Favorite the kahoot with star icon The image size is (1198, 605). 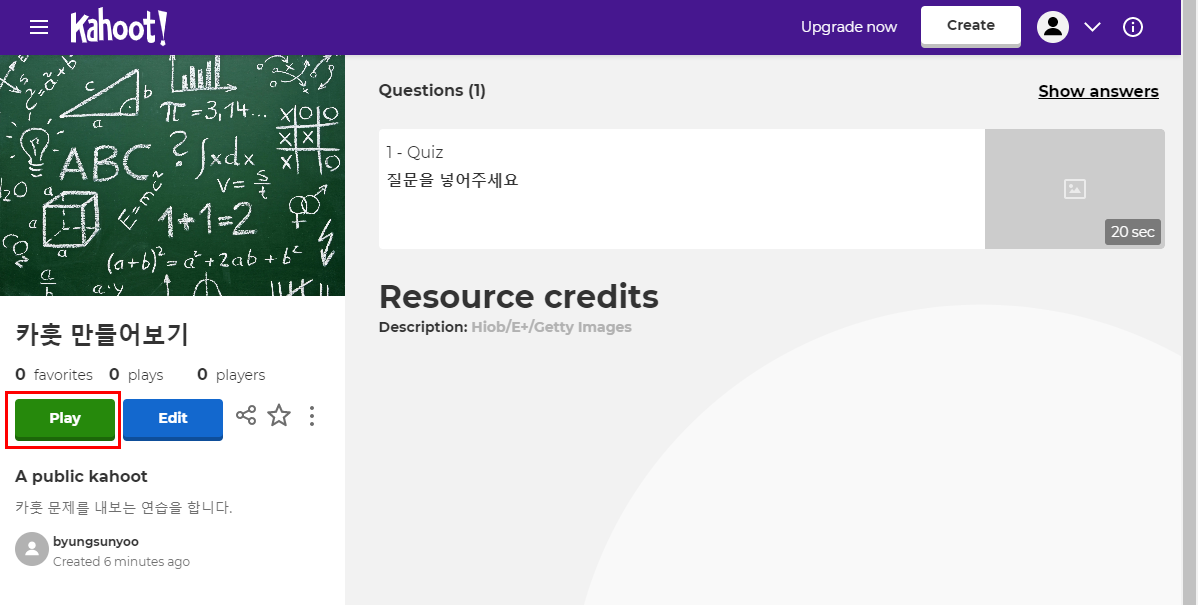pyautogui.click(x=279, y=416)
